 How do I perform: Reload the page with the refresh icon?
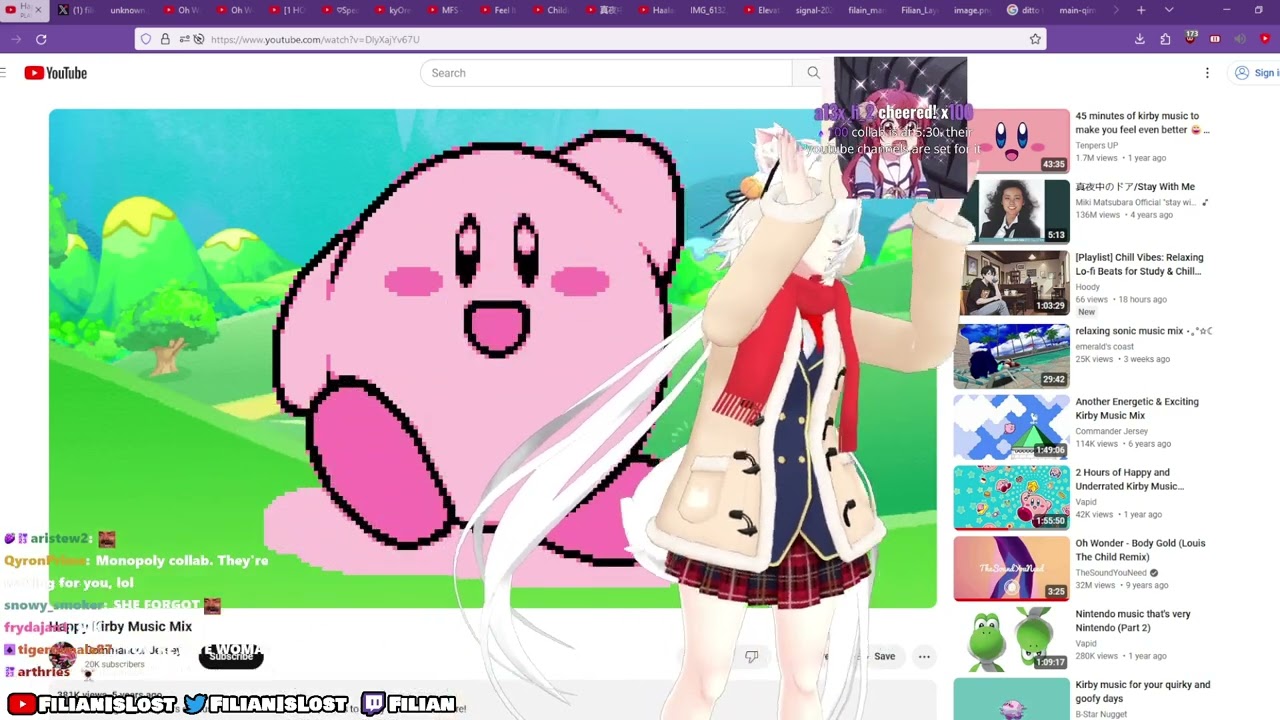pyautogui.click(x=41, y=39)
